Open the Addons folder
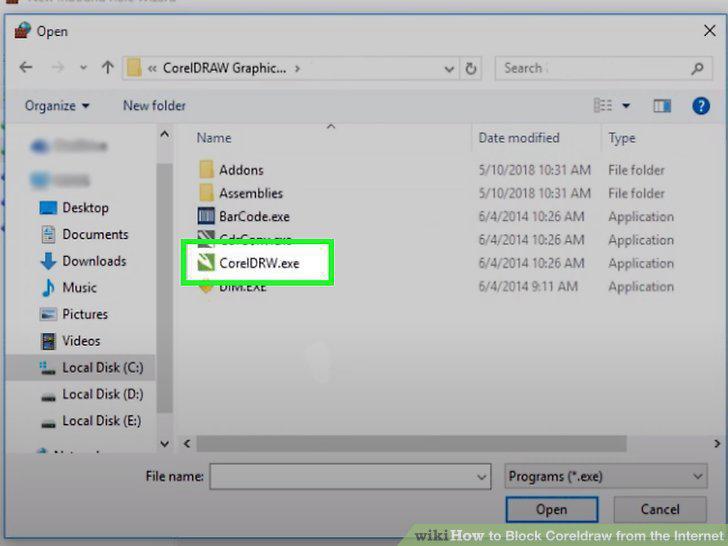 pyautogui.click(x=241, y=170)
